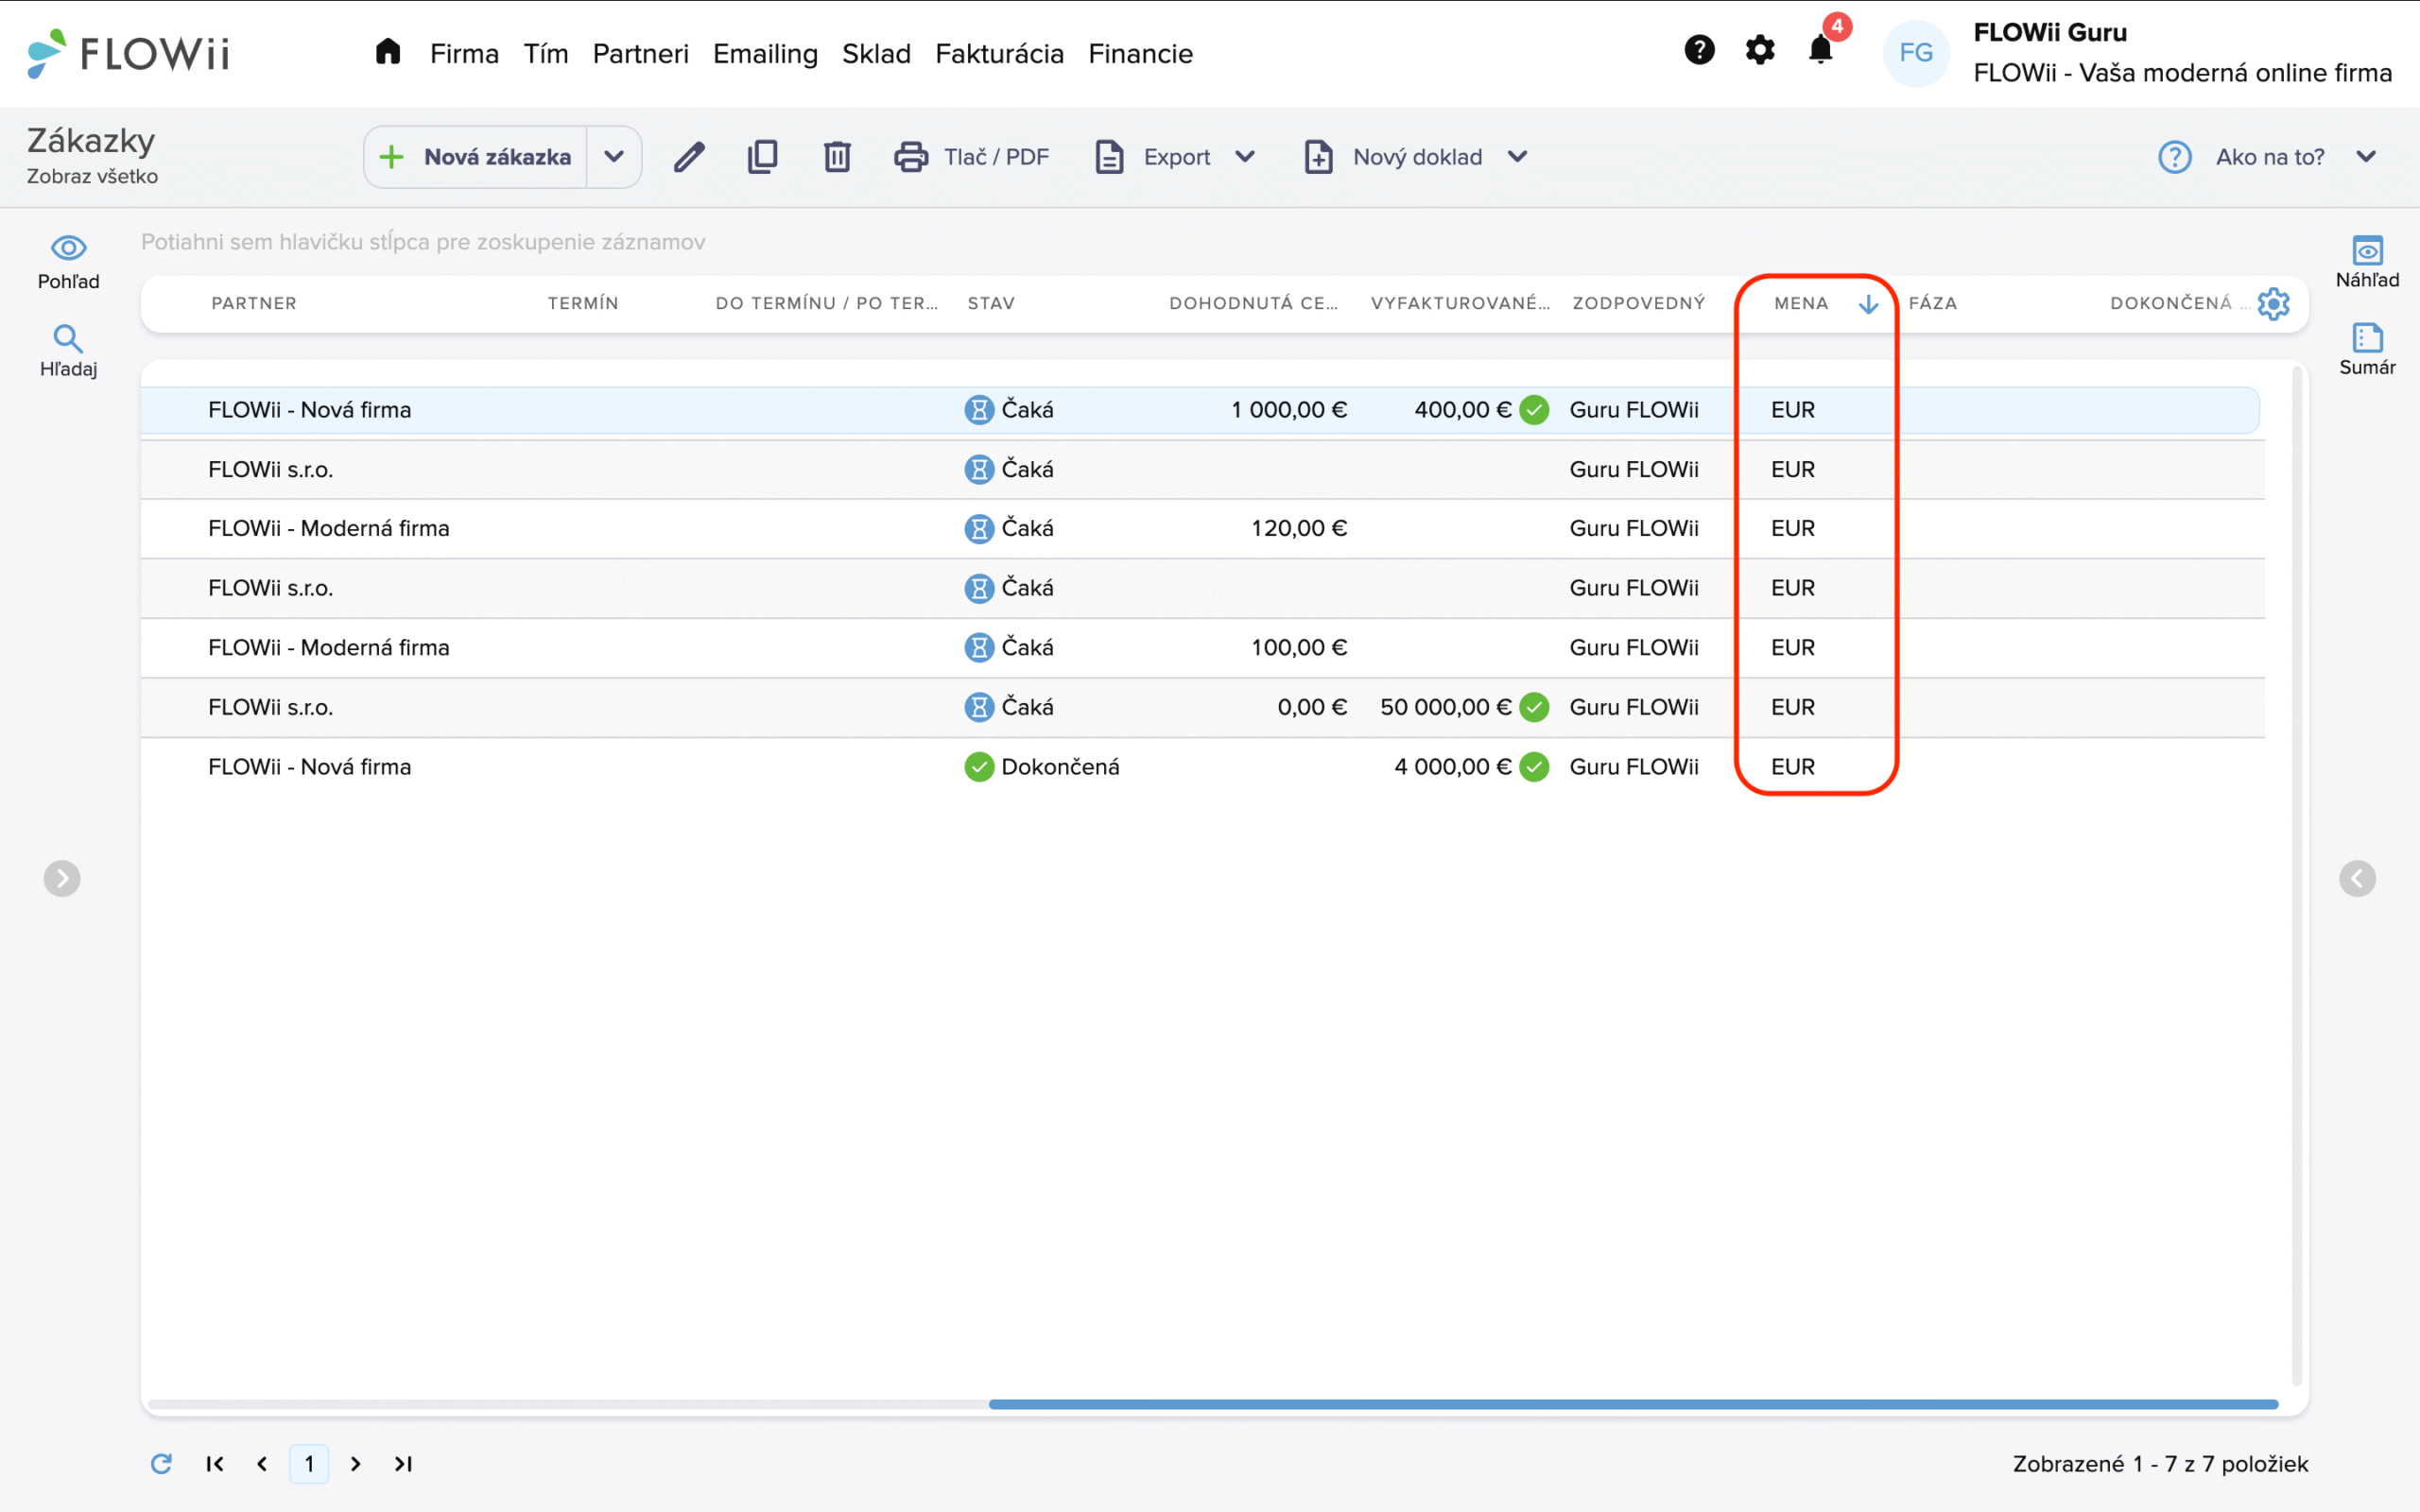Open the Firma menu
Screen dimensions: 2420x1512
point(464,53)
